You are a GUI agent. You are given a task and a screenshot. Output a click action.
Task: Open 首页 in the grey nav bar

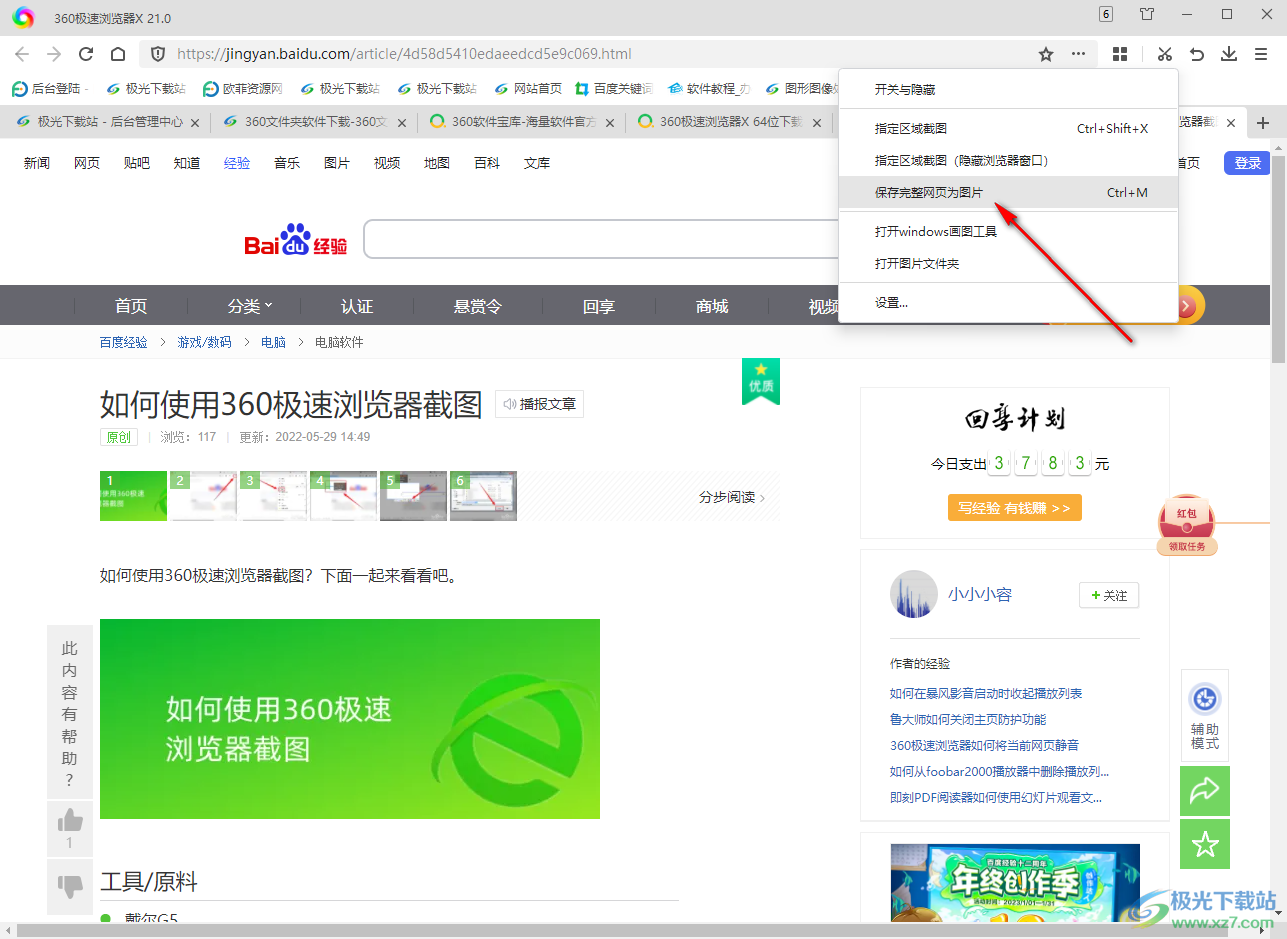131,306
